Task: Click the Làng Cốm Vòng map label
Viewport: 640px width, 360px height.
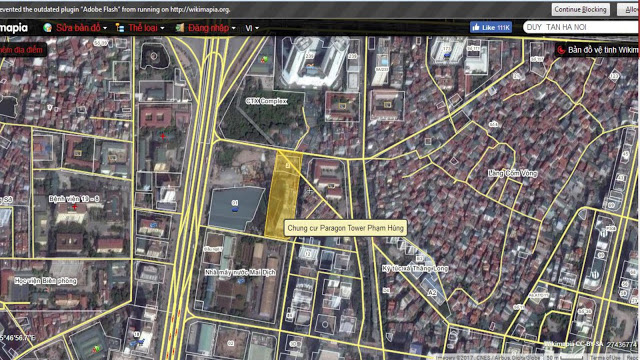Action: (x=513, y=173)
